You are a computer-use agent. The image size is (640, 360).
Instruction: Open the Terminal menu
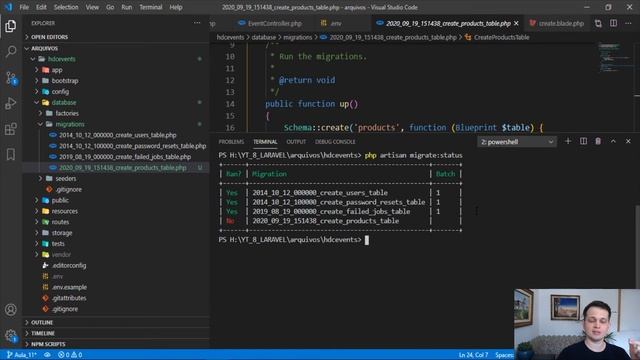pos(151,7)
